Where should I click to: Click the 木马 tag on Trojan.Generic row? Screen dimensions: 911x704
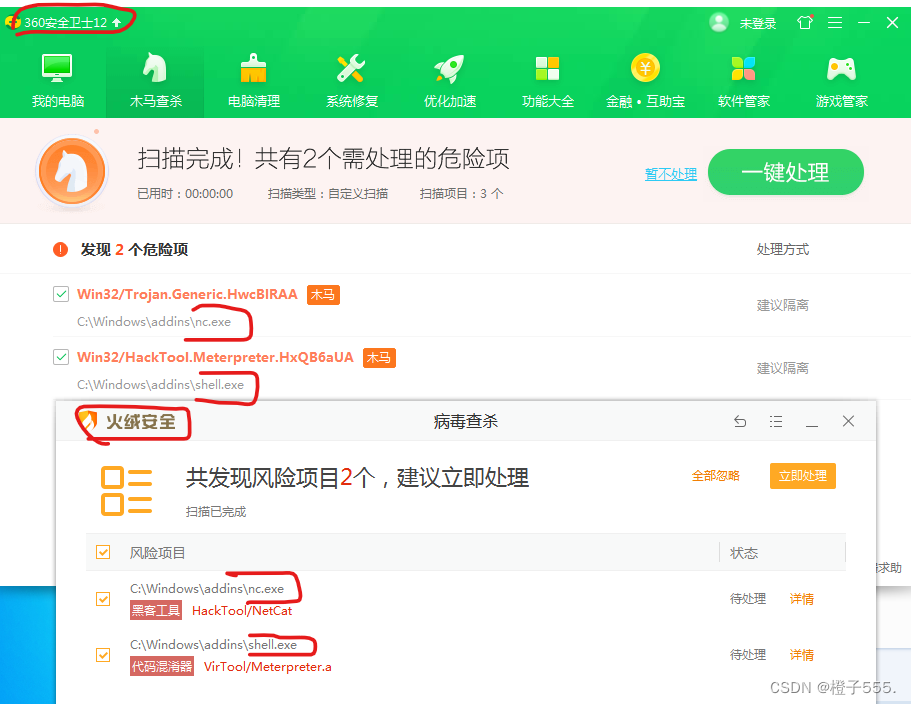coord(323,294)
